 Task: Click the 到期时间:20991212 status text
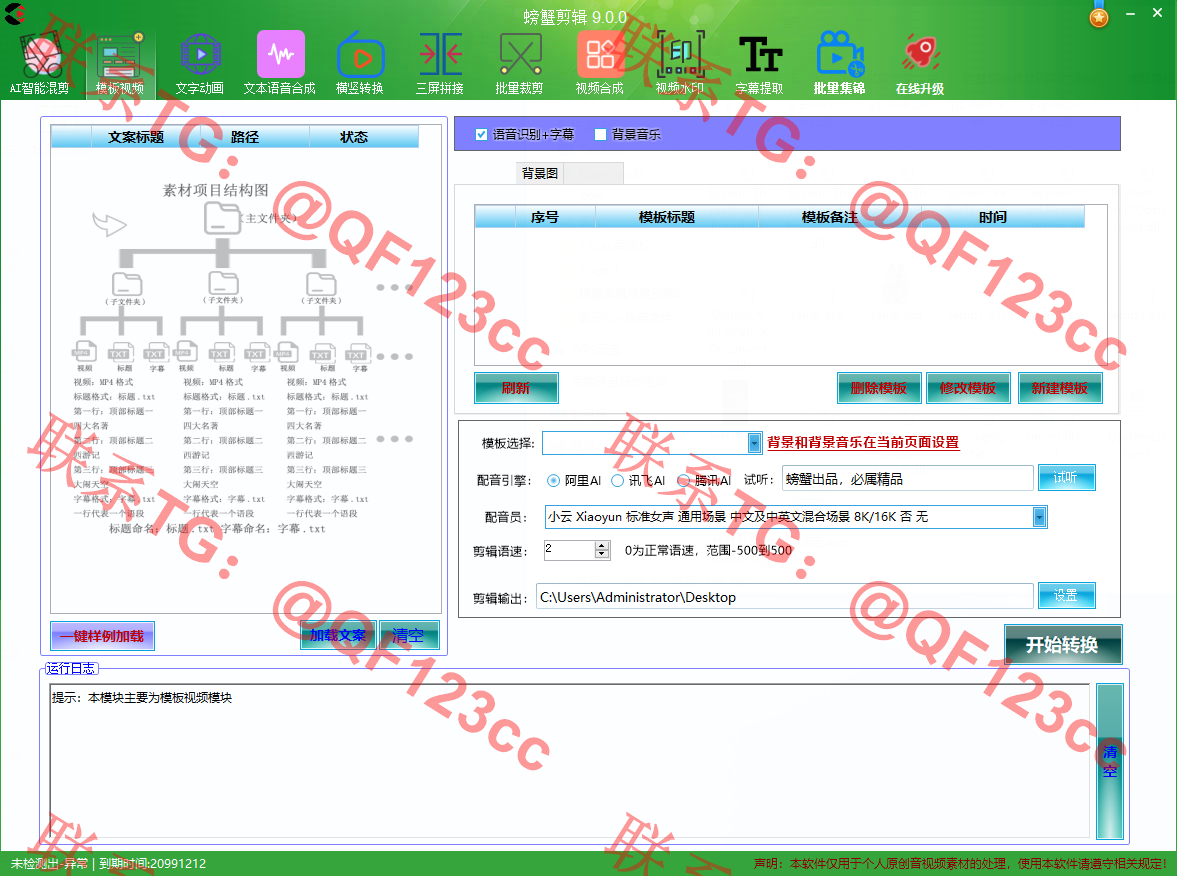pos(153,864)
